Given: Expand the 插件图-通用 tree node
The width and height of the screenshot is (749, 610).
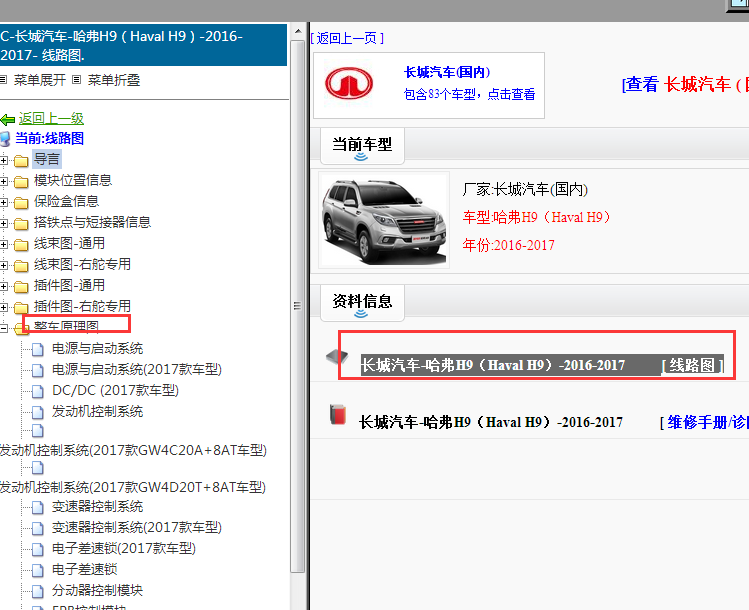Looking at the screenshot, I should click(3, 287).
